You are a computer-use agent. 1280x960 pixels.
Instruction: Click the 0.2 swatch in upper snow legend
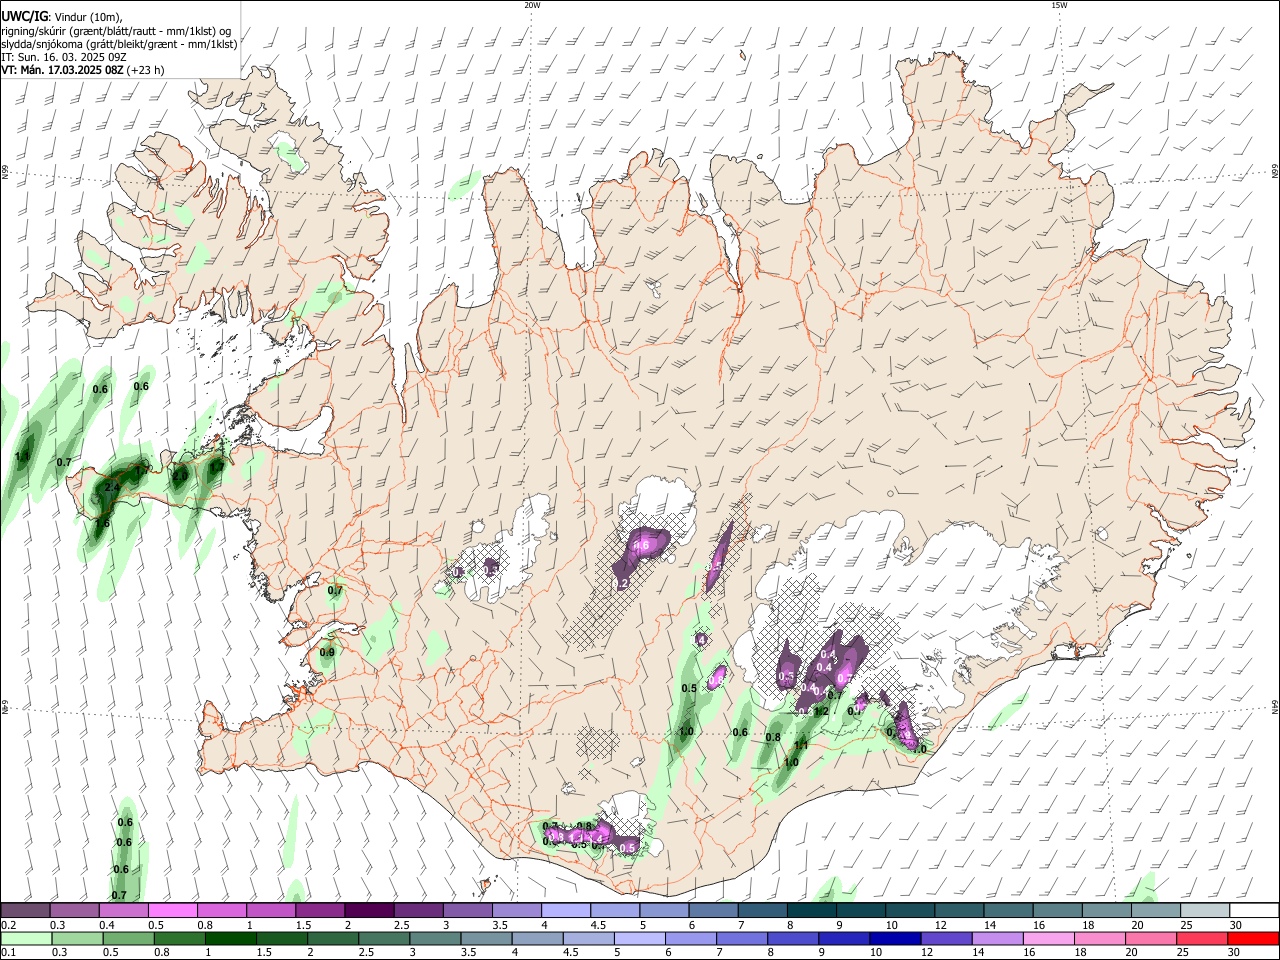tap(25, 911)
